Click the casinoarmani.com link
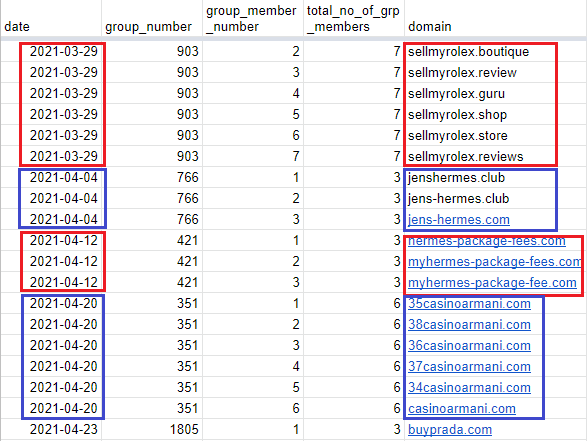This screenshot has width=587, height=441. [462, 408]
